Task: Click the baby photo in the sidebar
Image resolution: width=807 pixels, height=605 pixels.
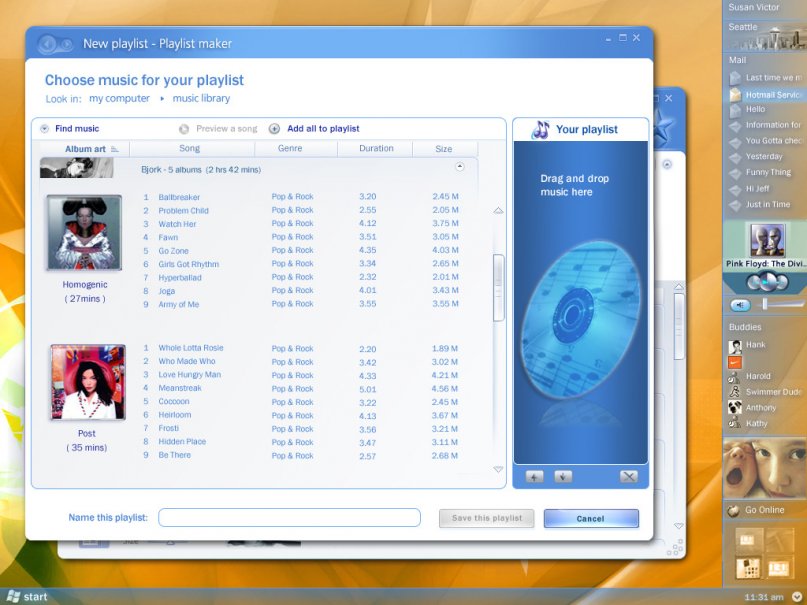Action: click(x=764, y=468)
